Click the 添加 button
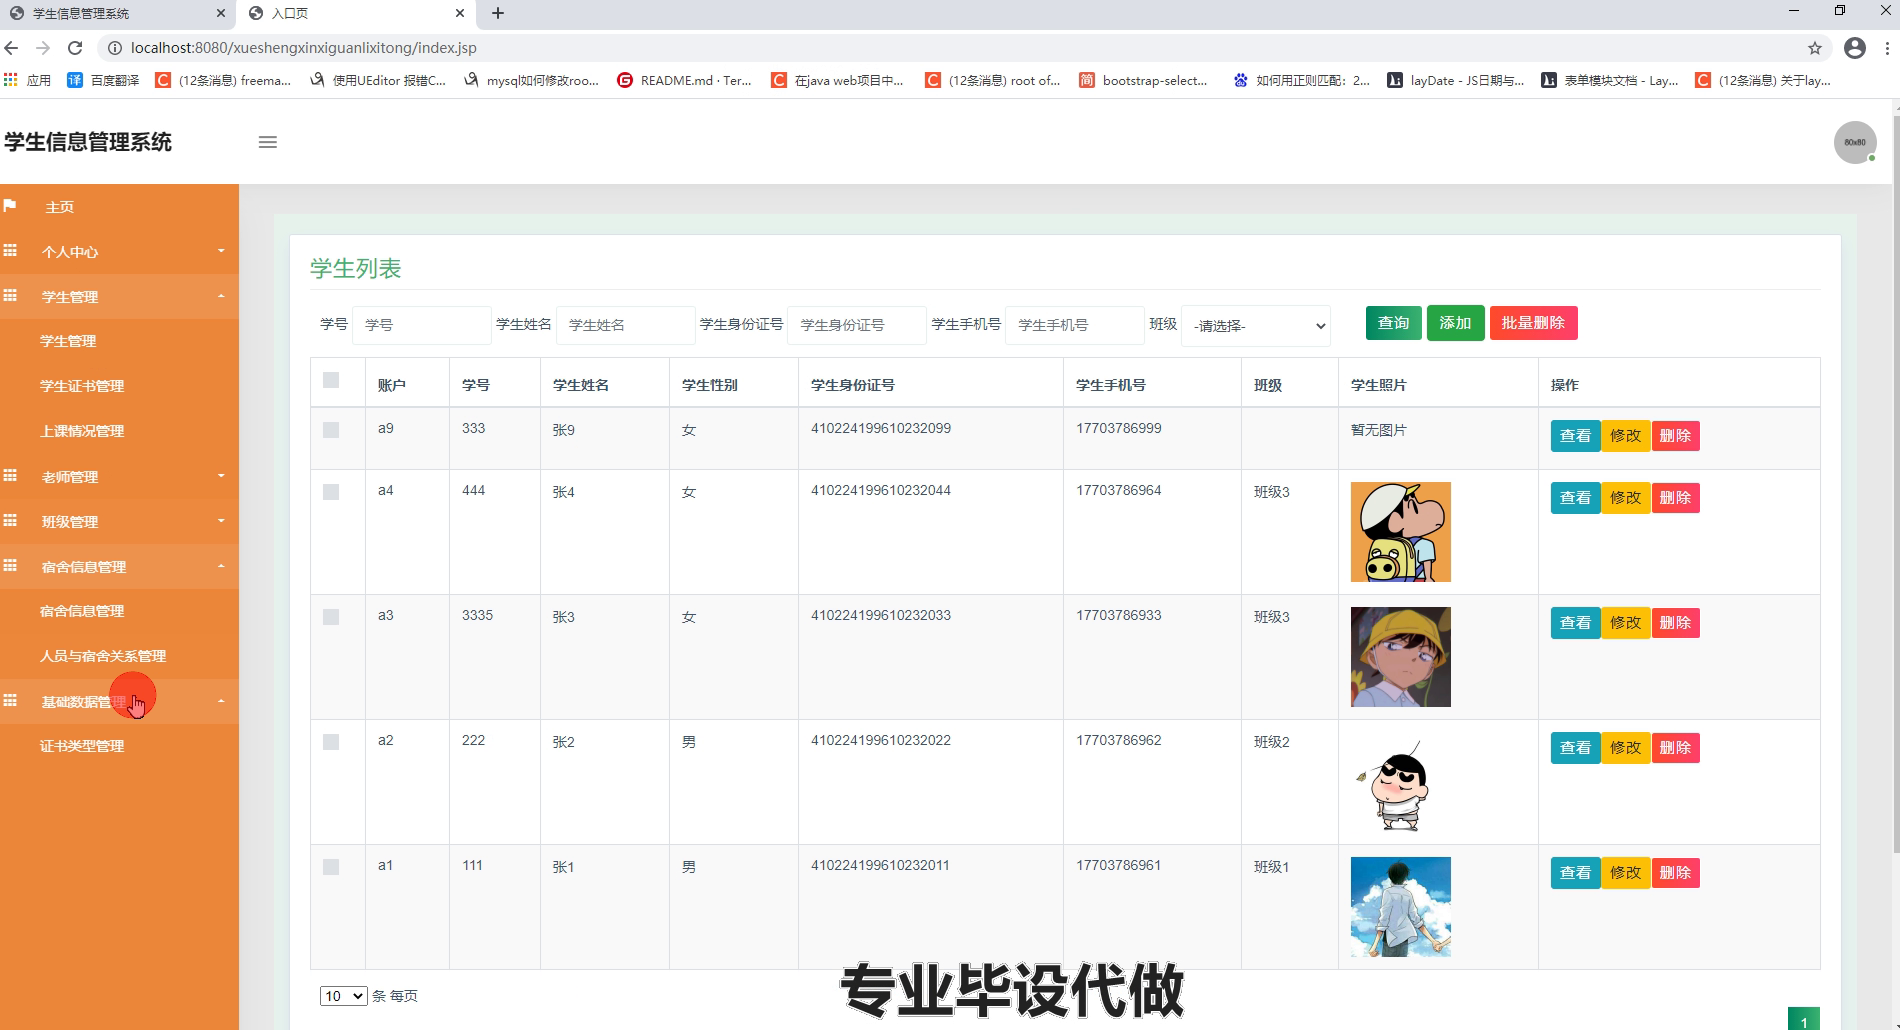Image resolution: width=1900 pixels, height=1030 pixels. (1455, 323)
